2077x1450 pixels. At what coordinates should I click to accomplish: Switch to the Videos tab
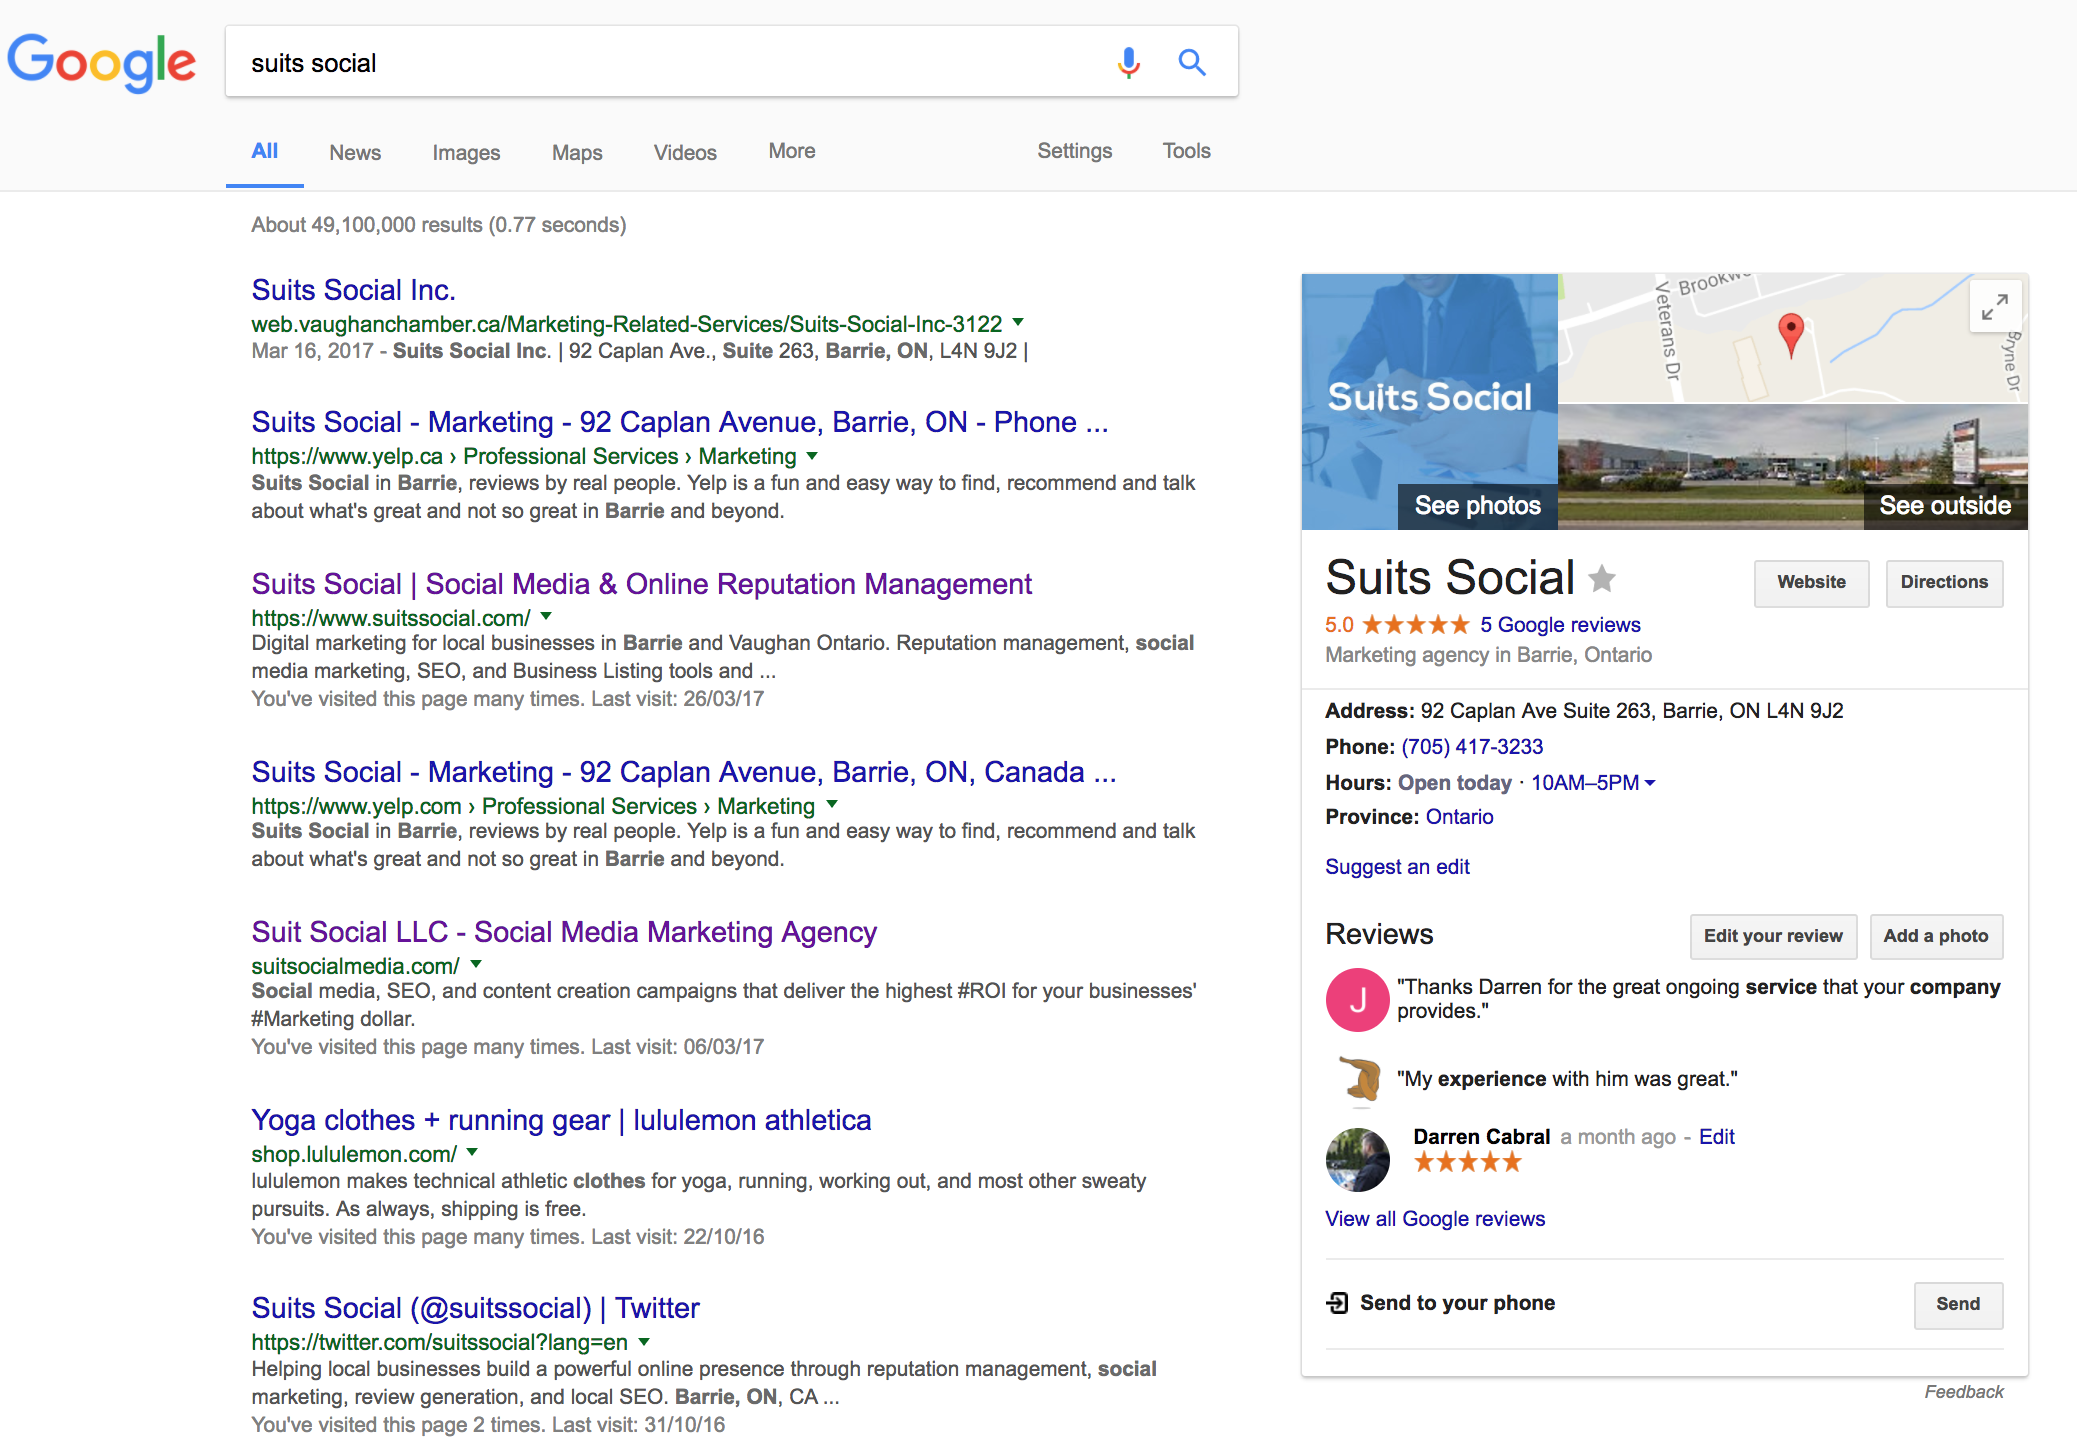pos(685,153)
